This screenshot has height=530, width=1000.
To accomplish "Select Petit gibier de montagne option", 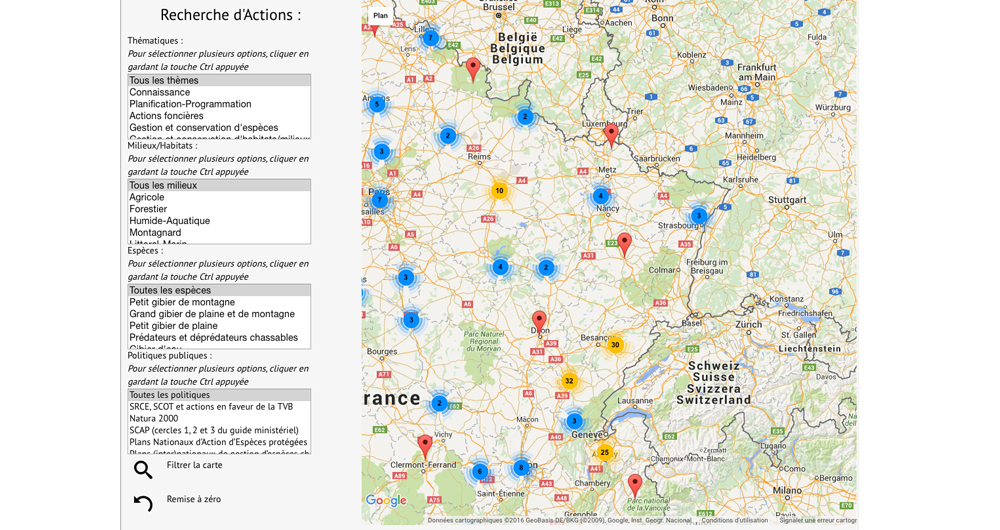I will [219, 302].
